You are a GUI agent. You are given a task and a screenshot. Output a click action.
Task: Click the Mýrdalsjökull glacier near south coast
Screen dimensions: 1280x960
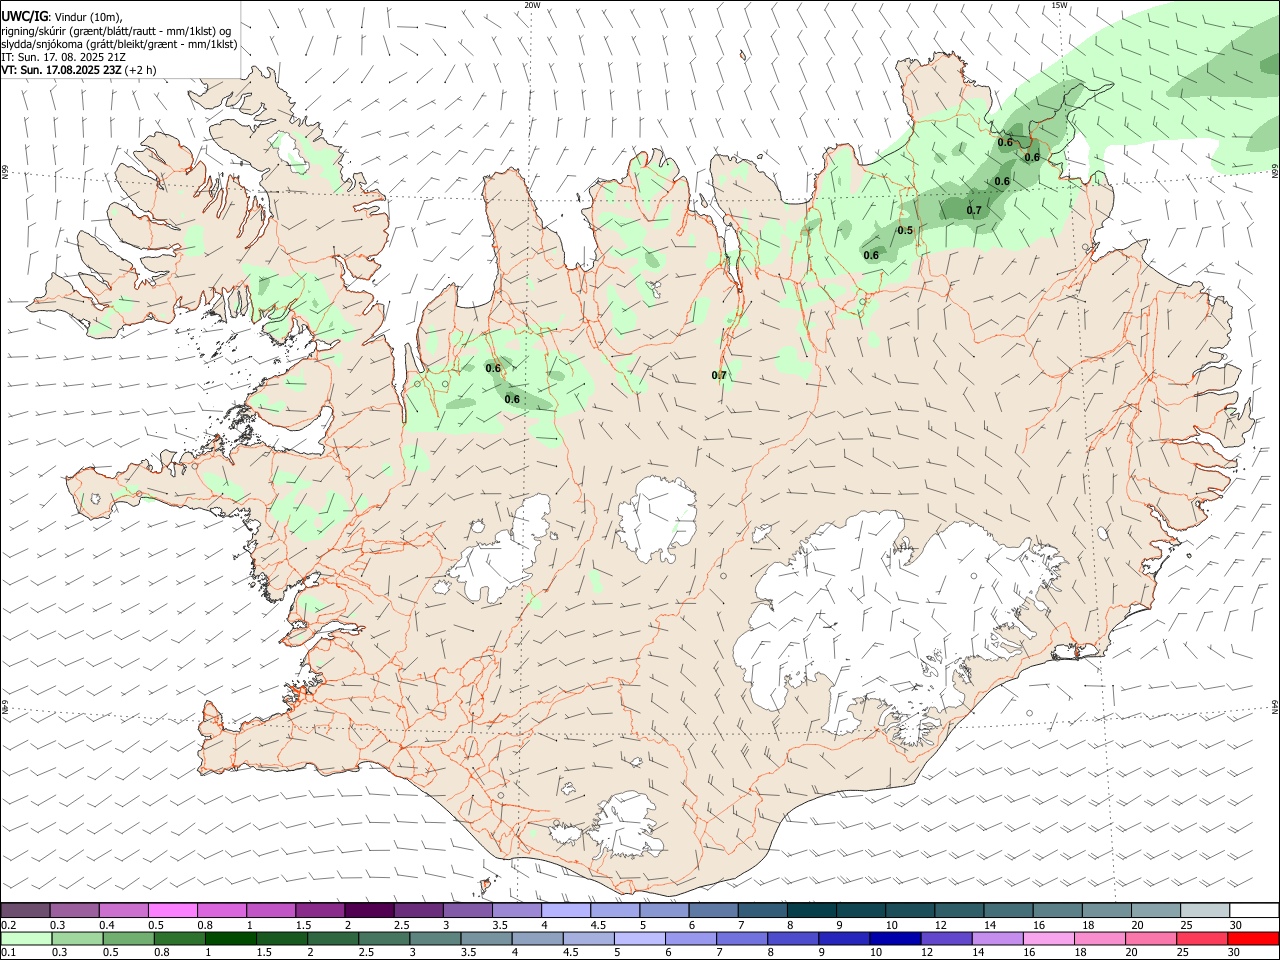[x=628, y=826]
